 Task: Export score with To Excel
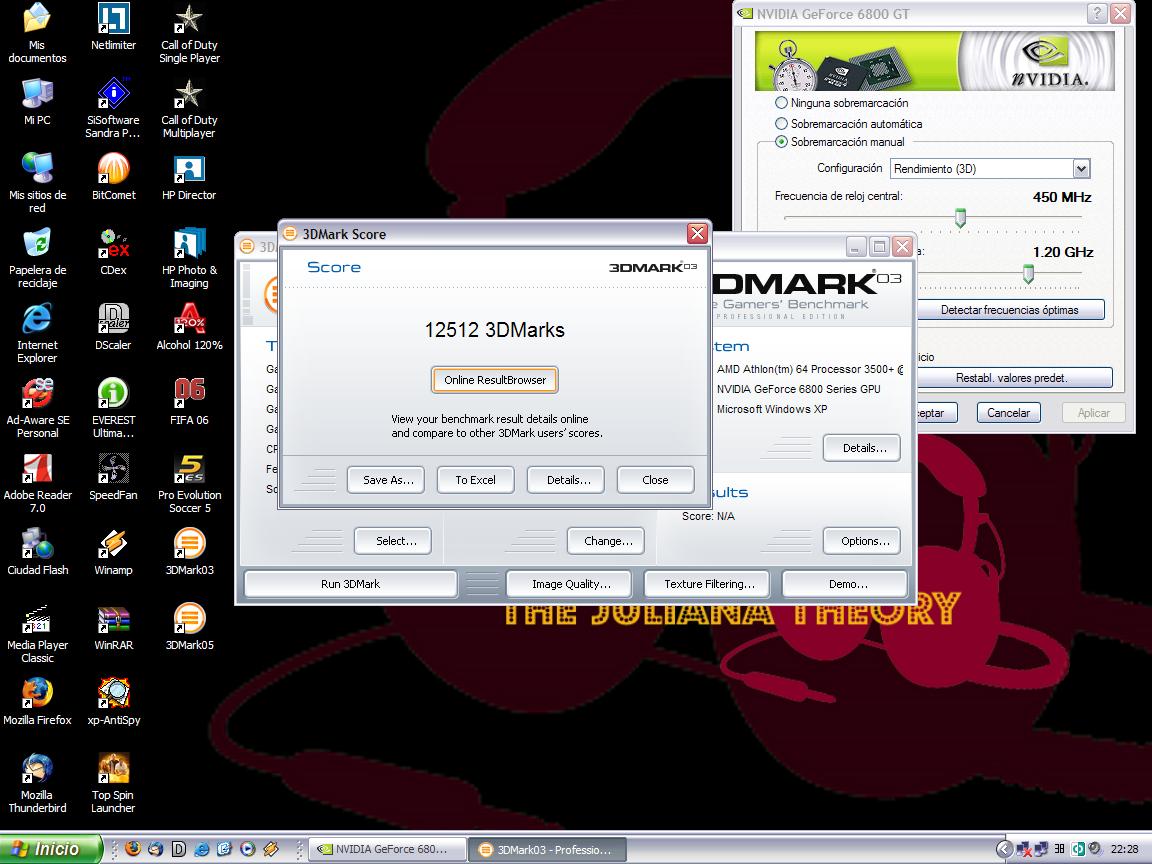pyautogui.click(x=475, y=480)
